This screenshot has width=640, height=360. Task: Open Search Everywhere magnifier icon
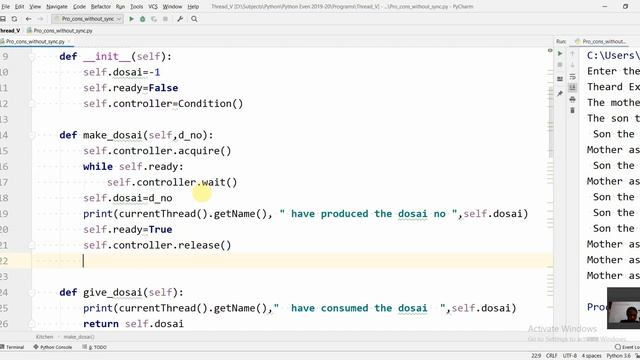pyautogui.click(x=194, y=19)
